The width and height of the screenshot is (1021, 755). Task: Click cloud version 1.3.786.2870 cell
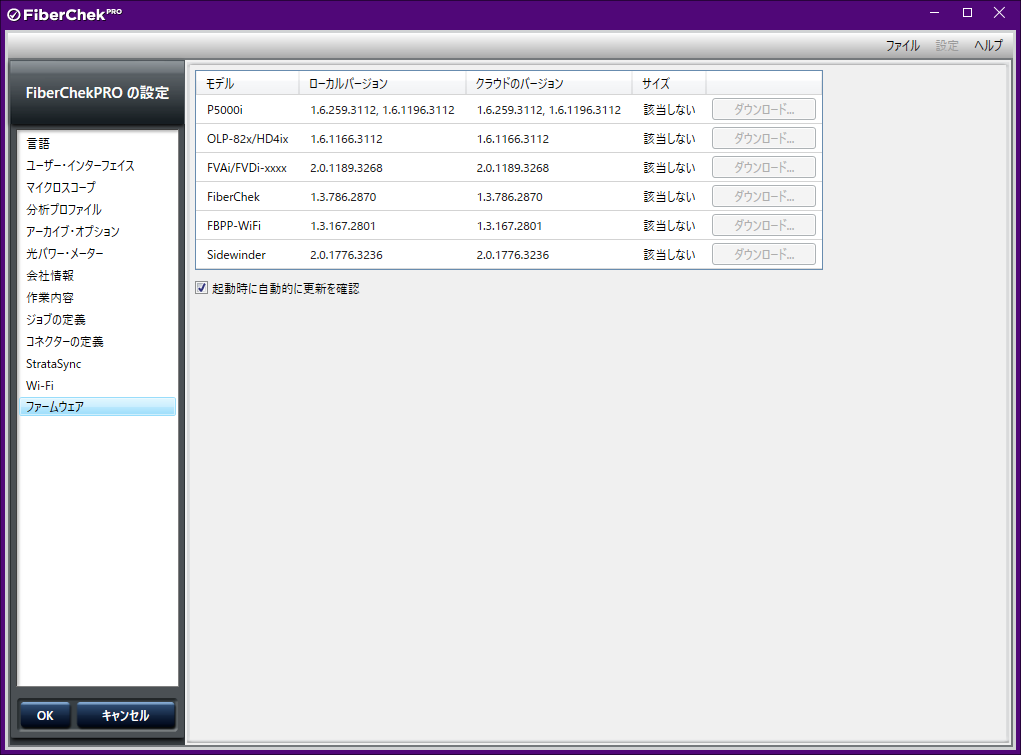point(509,197)
